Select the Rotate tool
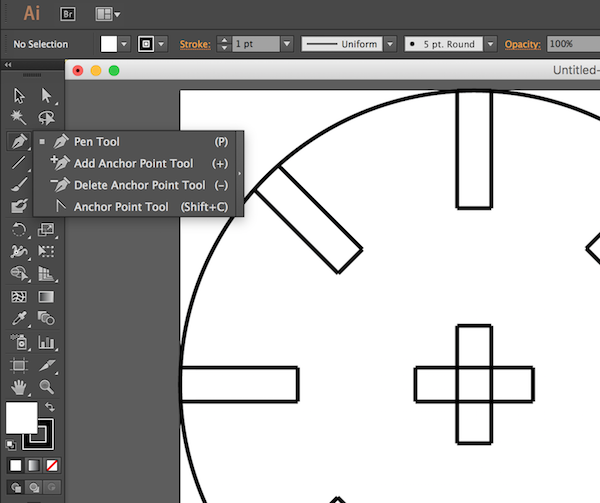The height and width of the screenshot is (503, 600). (19, 230)
